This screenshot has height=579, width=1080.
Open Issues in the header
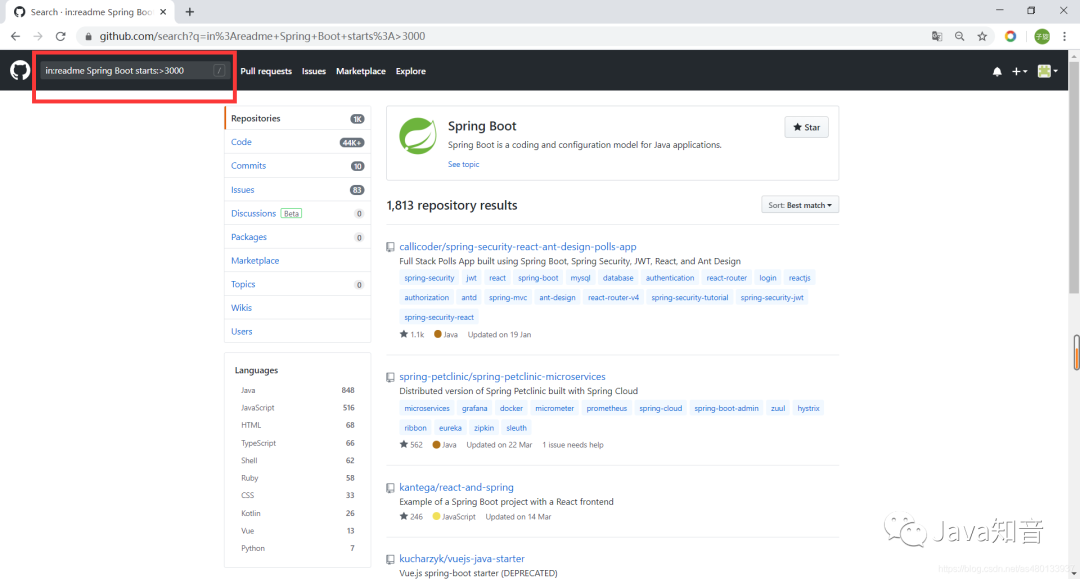pyautogui.click(x=313, y=72)
